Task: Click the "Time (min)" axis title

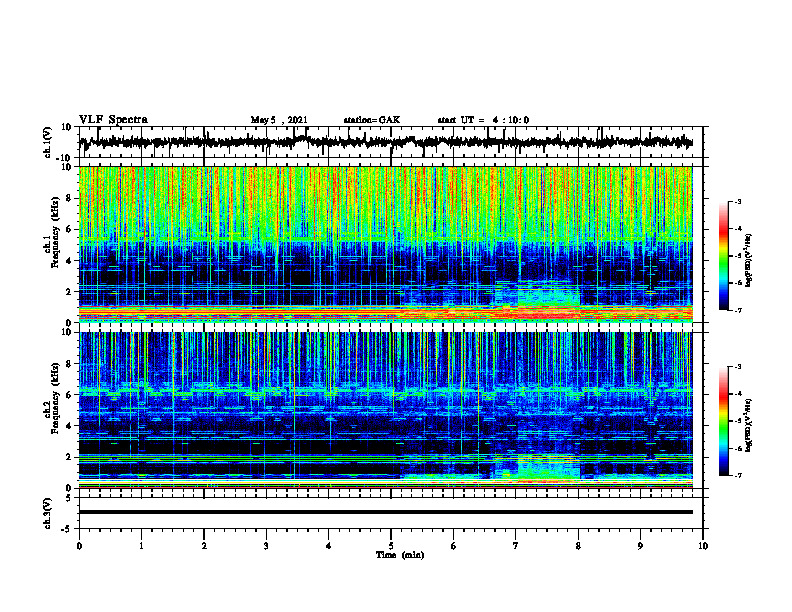Action: (400, 555)
